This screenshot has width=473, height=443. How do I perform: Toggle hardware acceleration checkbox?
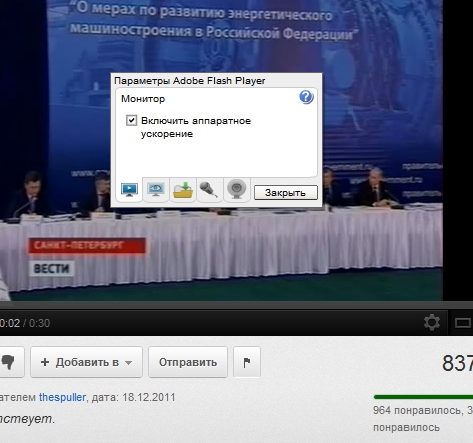131,120
